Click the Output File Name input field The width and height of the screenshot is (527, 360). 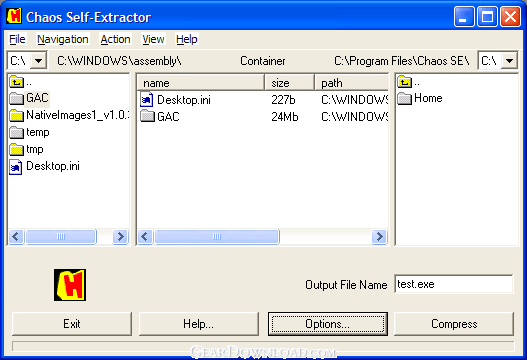pos(454,284)
